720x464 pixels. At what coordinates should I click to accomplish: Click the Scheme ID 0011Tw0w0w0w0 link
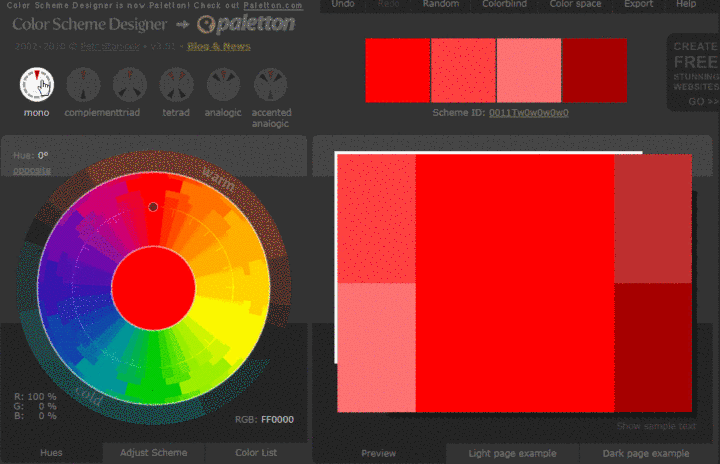tap(529, 113)
